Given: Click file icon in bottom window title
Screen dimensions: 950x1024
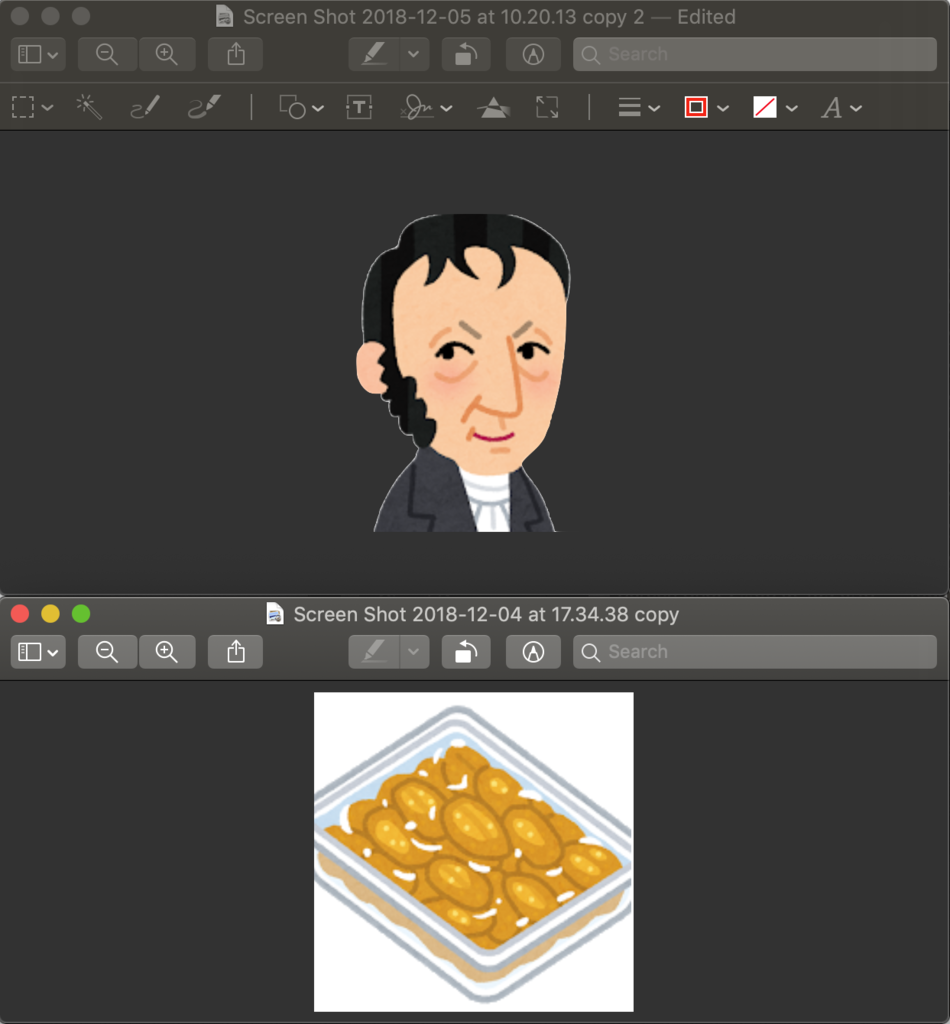Looking at the screenshot, I should 275,614.
